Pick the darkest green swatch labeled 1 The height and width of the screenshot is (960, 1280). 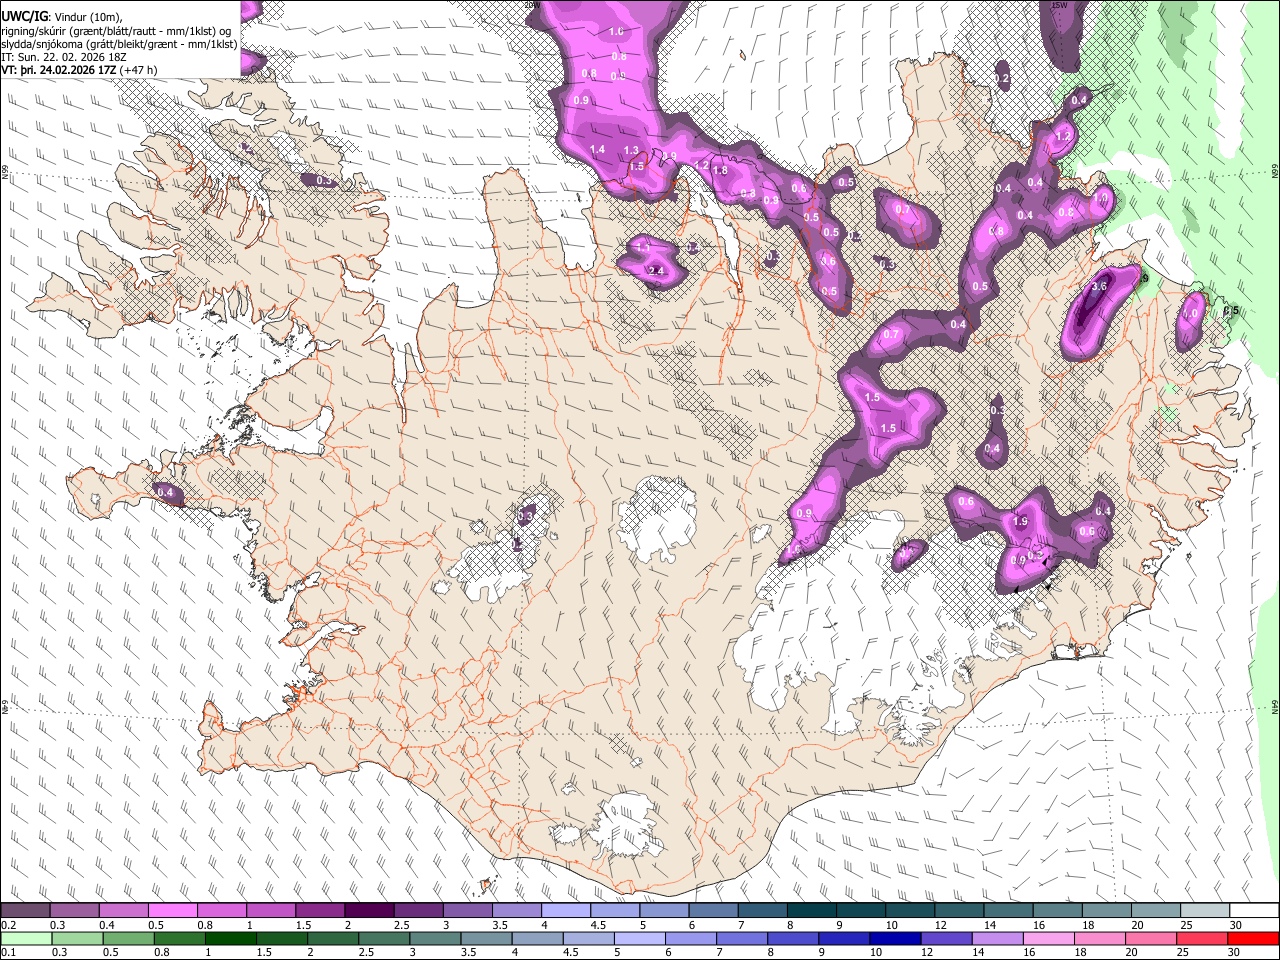click(230, 939)
